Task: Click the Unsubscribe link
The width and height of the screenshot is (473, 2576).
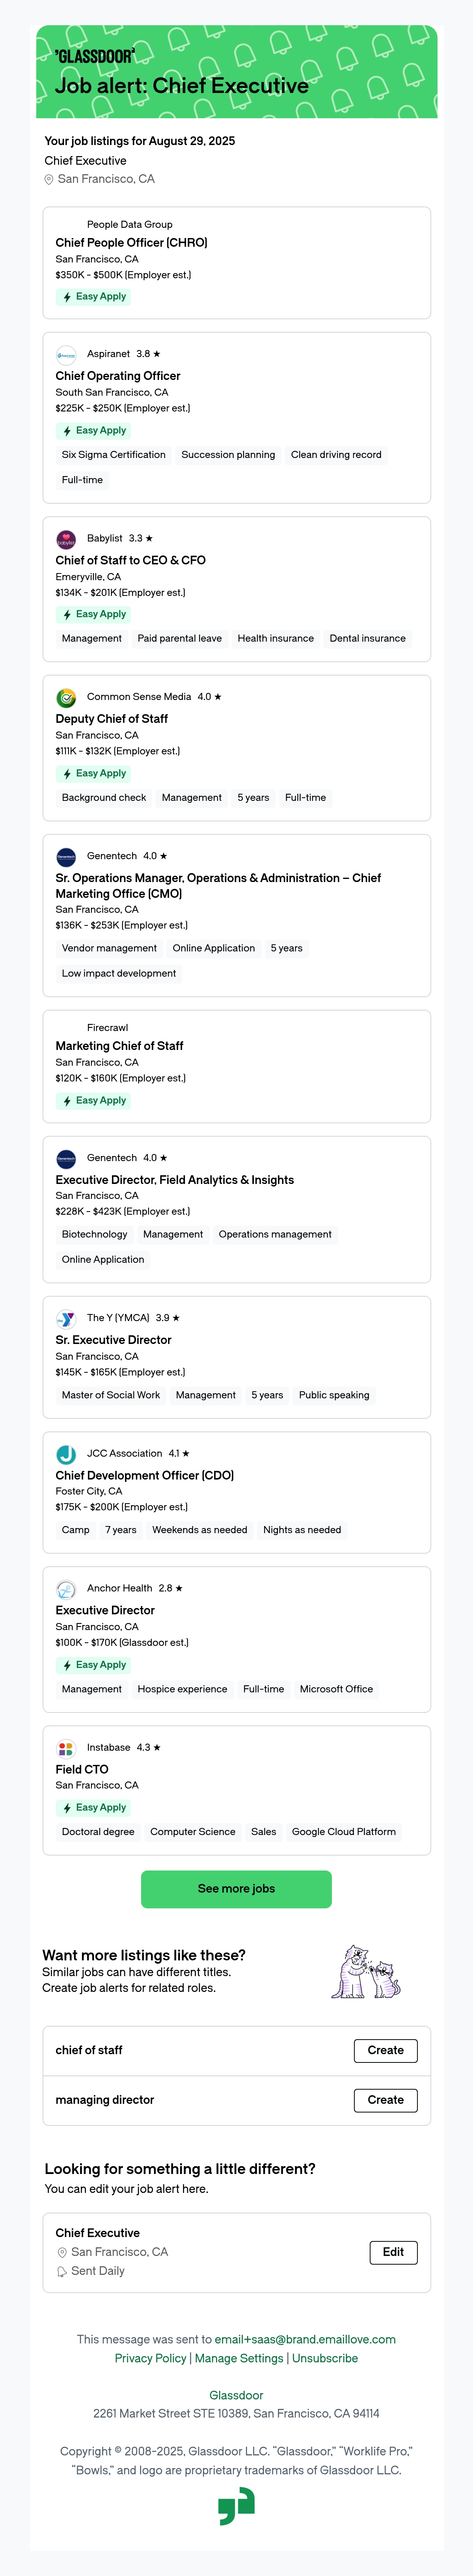Action: [x=325, y=2358]
